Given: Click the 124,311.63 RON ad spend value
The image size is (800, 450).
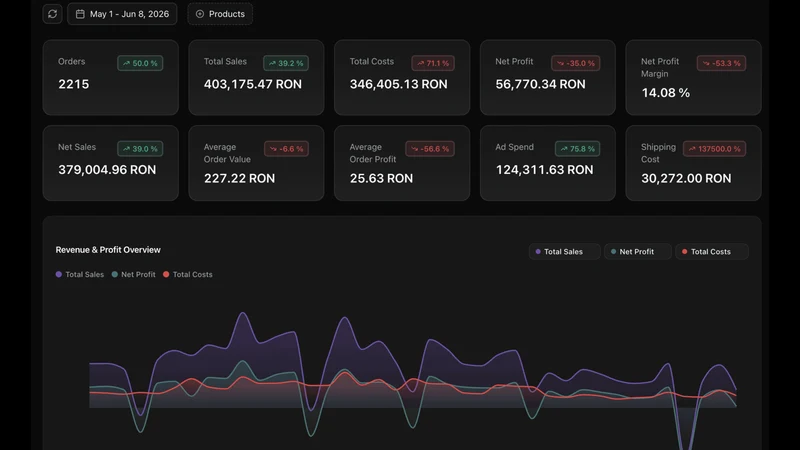Looking at the screenshot, I should pos(544,170).
